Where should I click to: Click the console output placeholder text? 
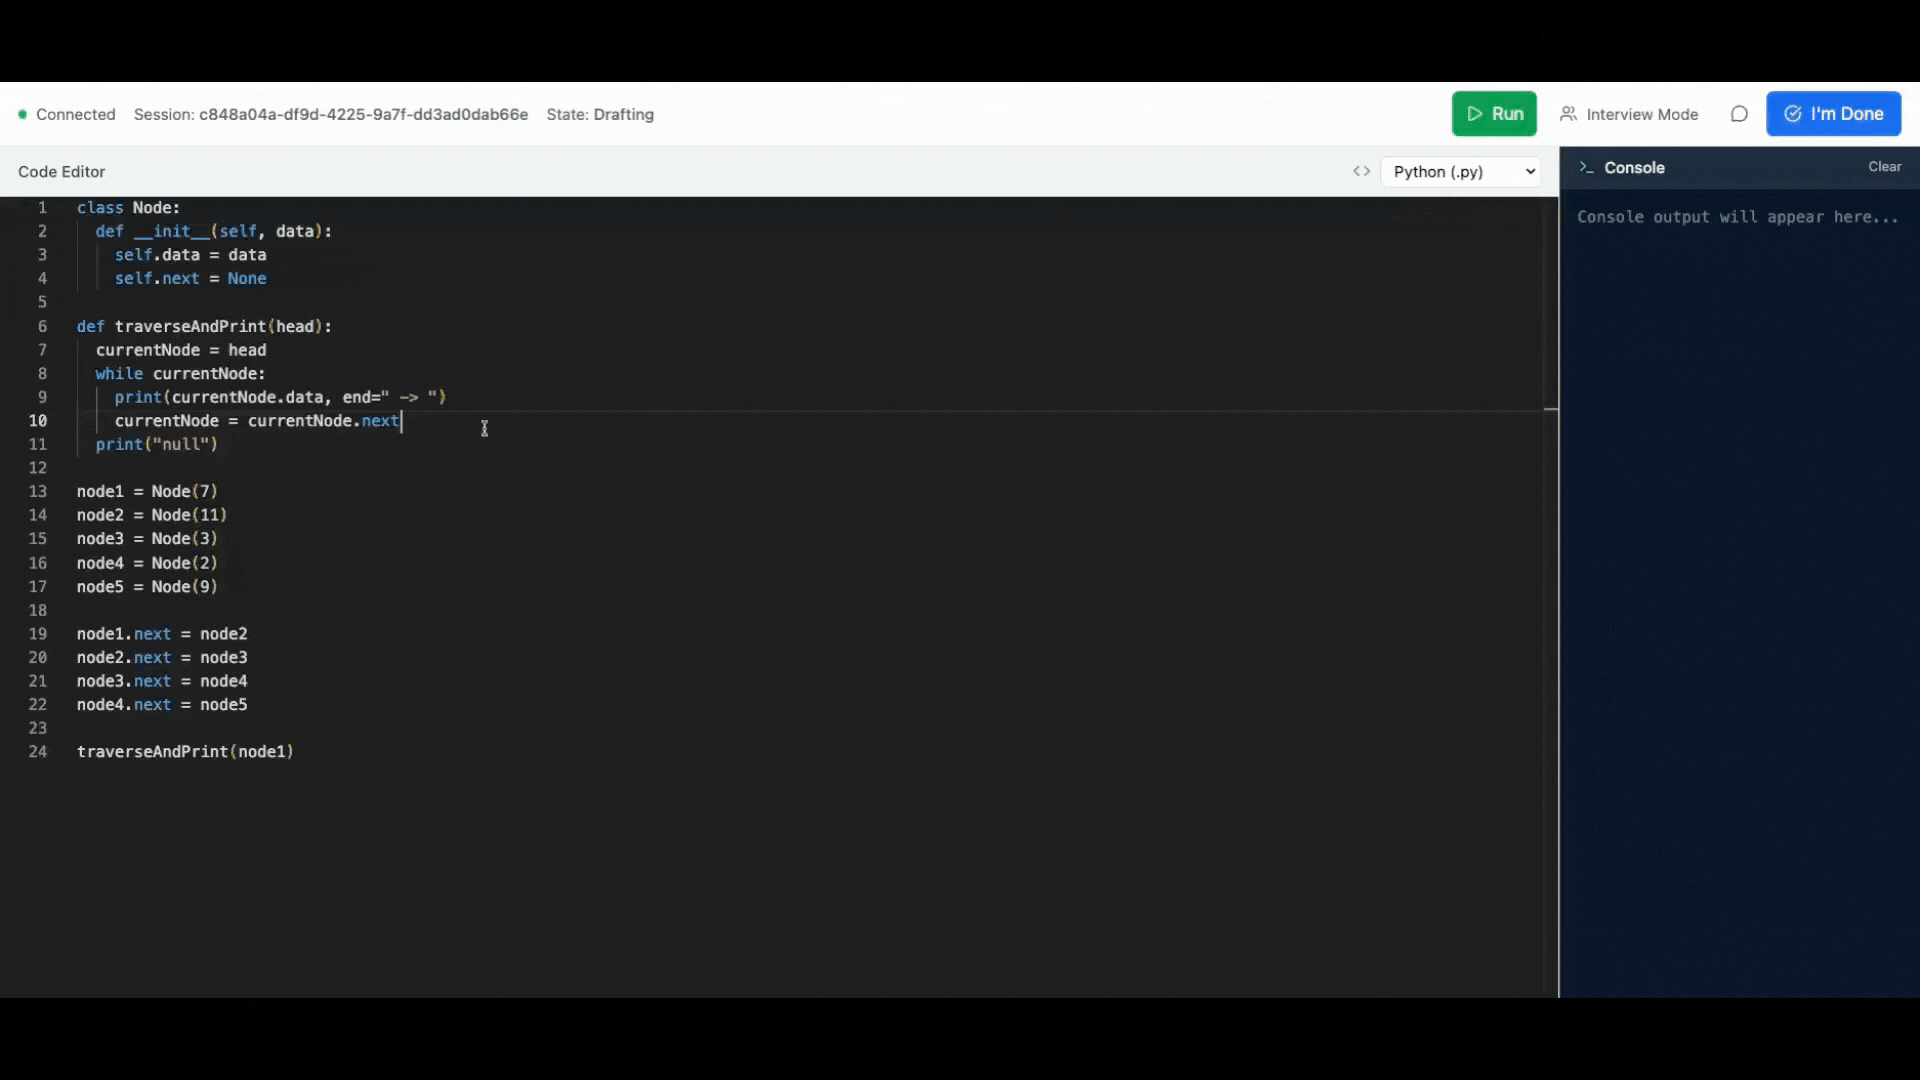pos(1737,217)
